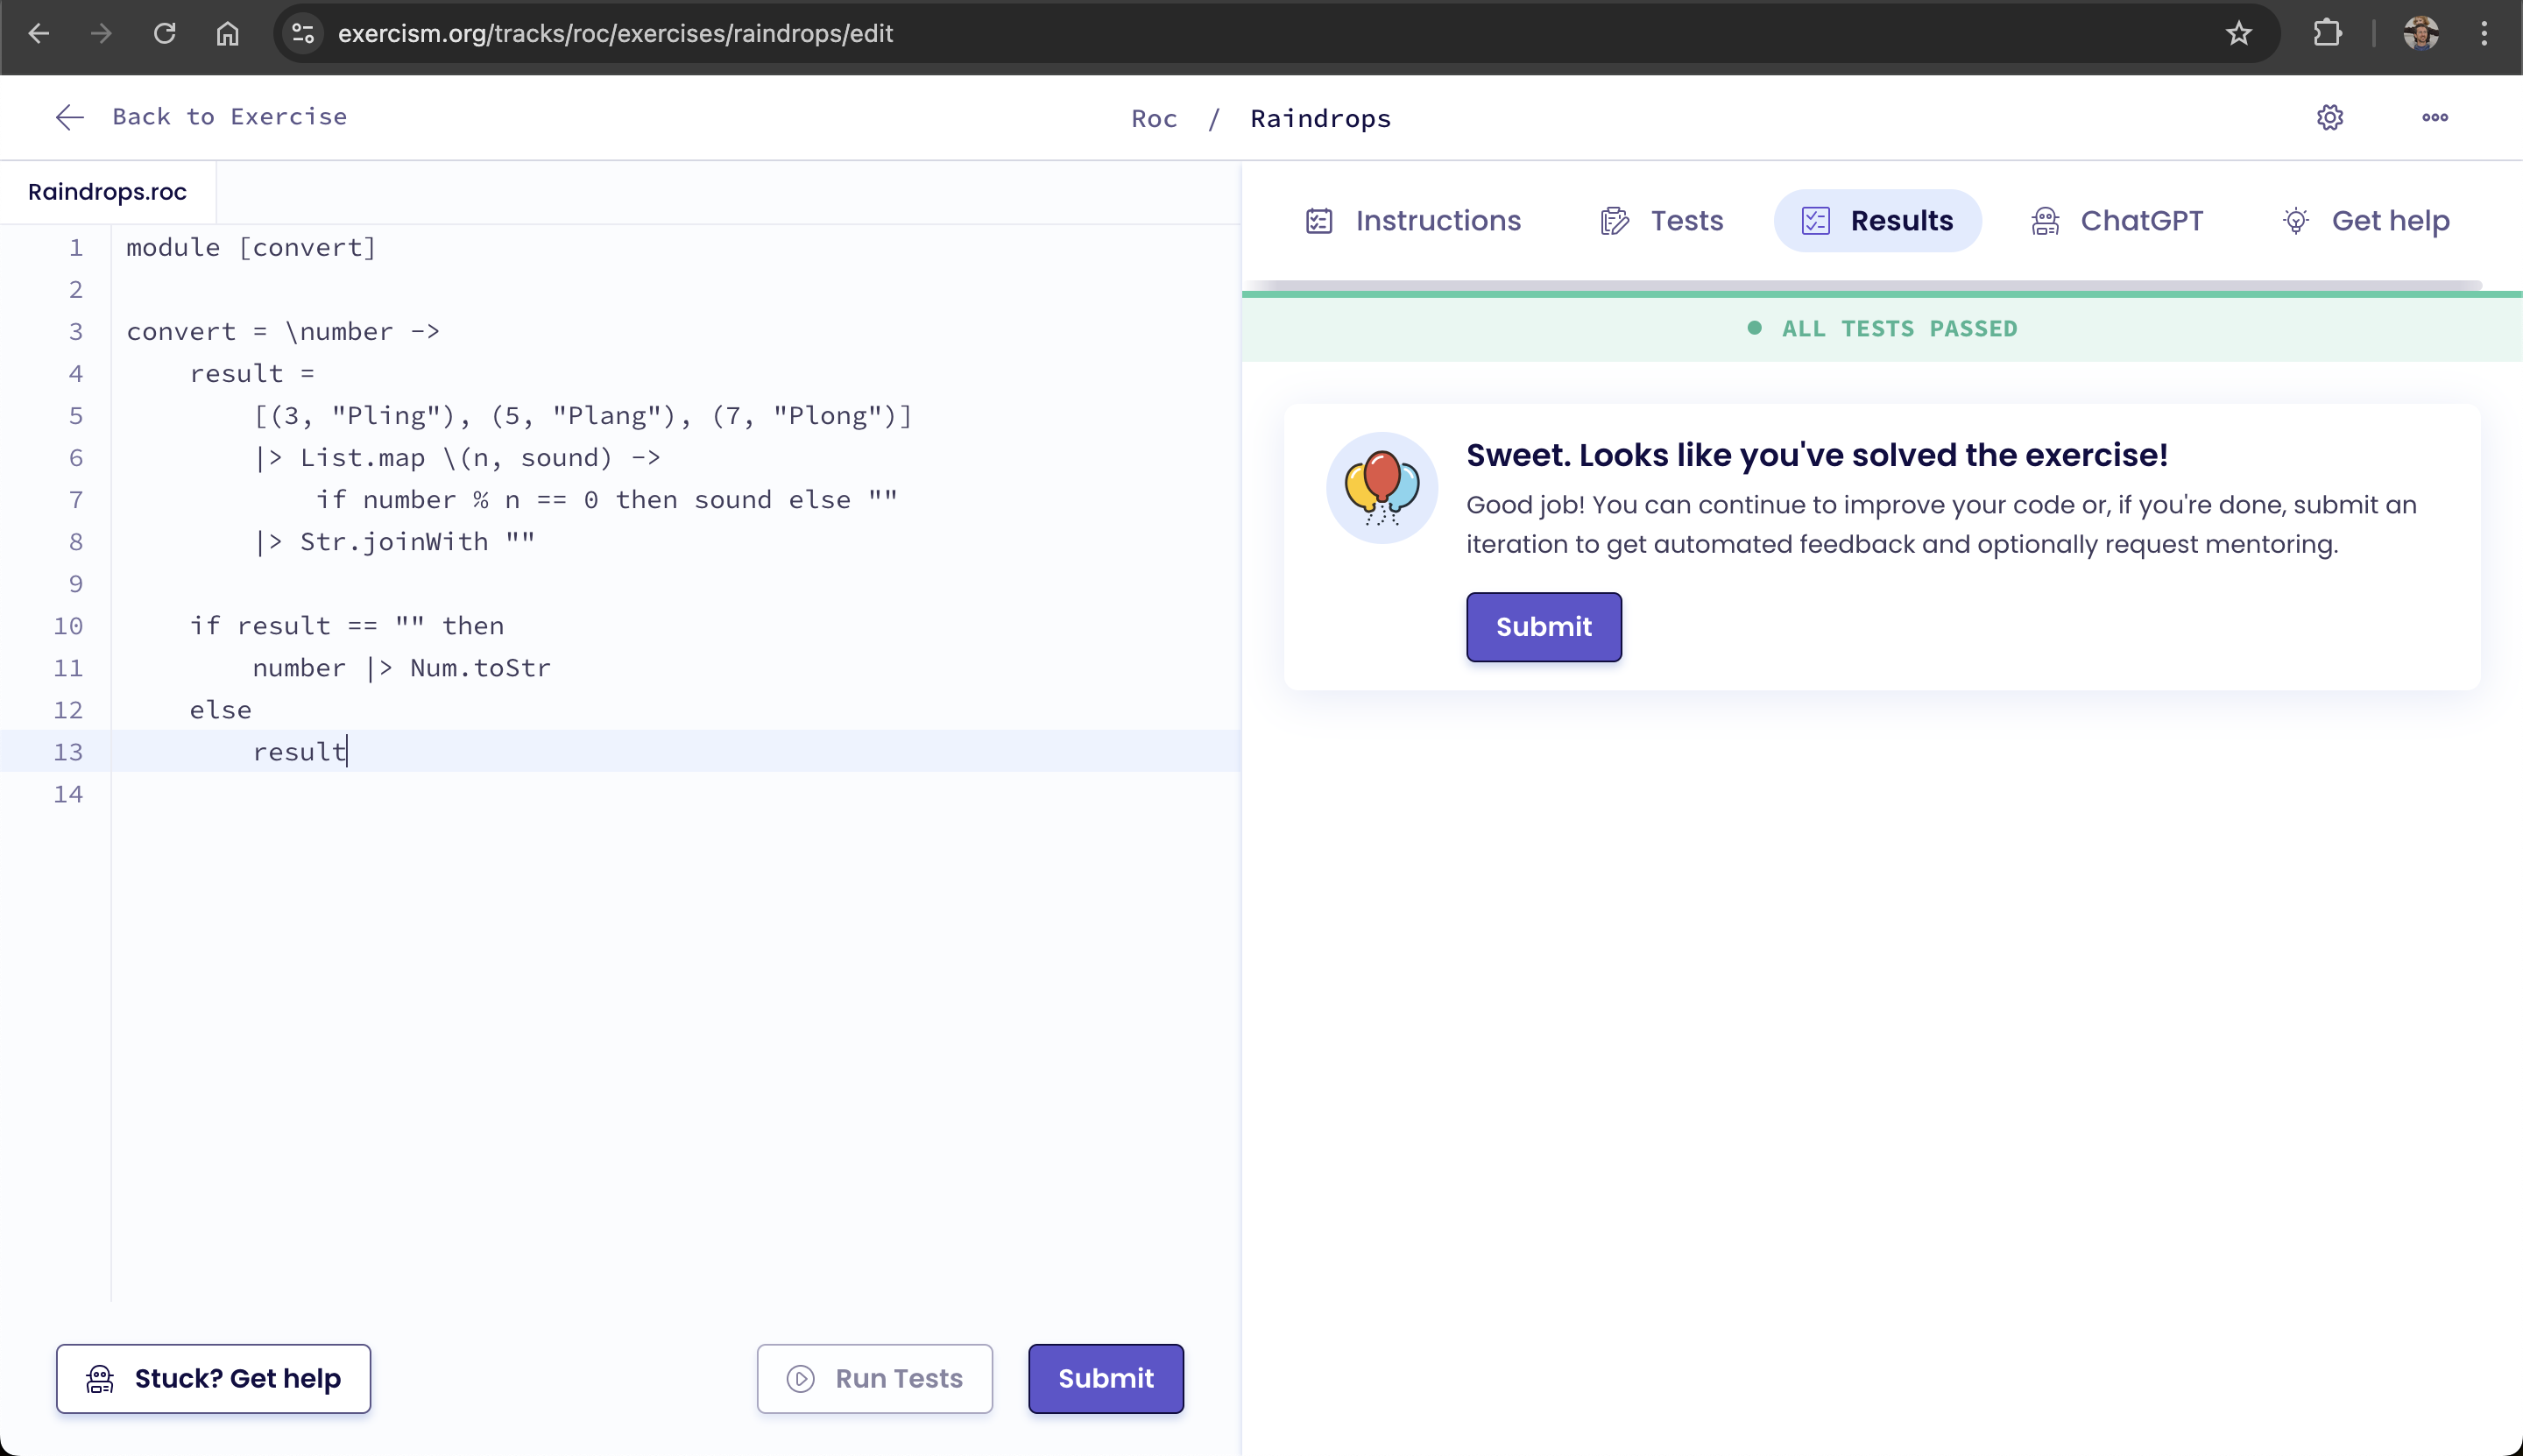Click the 'else' on line 12
The height and width of the screenshot is (1456, 2523).
221,710
